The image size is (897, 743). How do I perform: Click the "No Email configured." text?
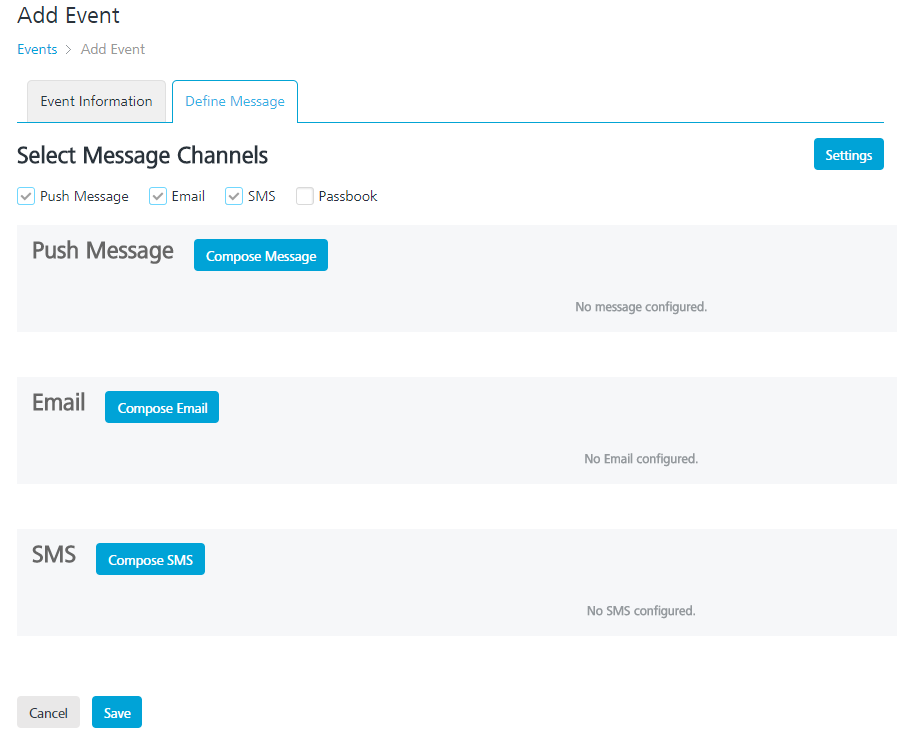(x=641, y=459)
